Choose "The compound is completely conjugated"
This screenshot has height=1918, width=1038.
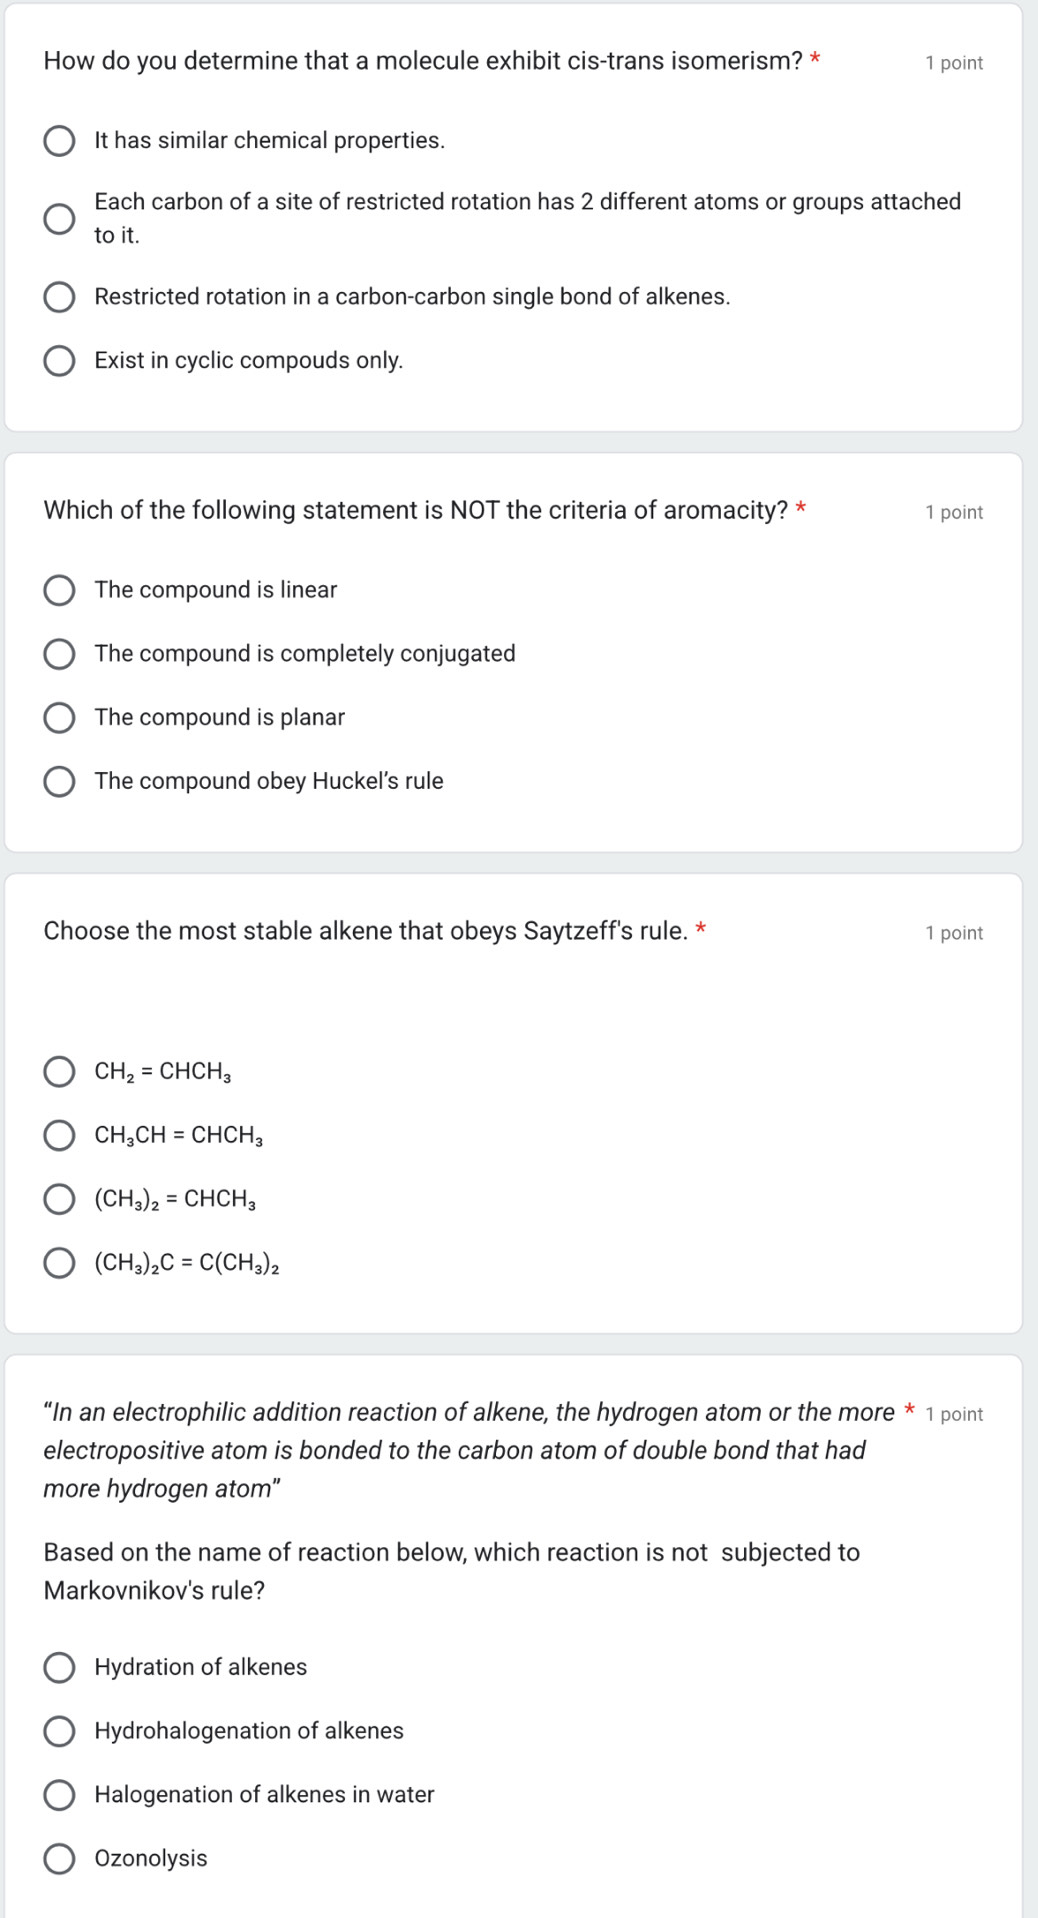pos(60,654)
